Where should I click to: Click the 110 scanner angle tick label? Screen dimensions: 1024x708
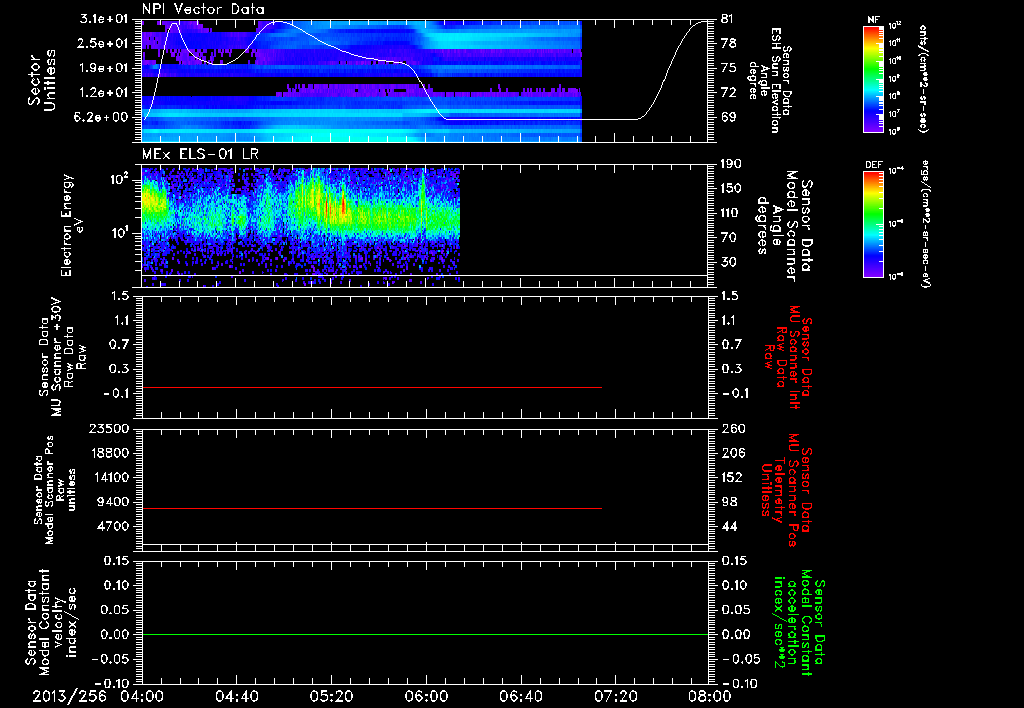pos(731,213)
